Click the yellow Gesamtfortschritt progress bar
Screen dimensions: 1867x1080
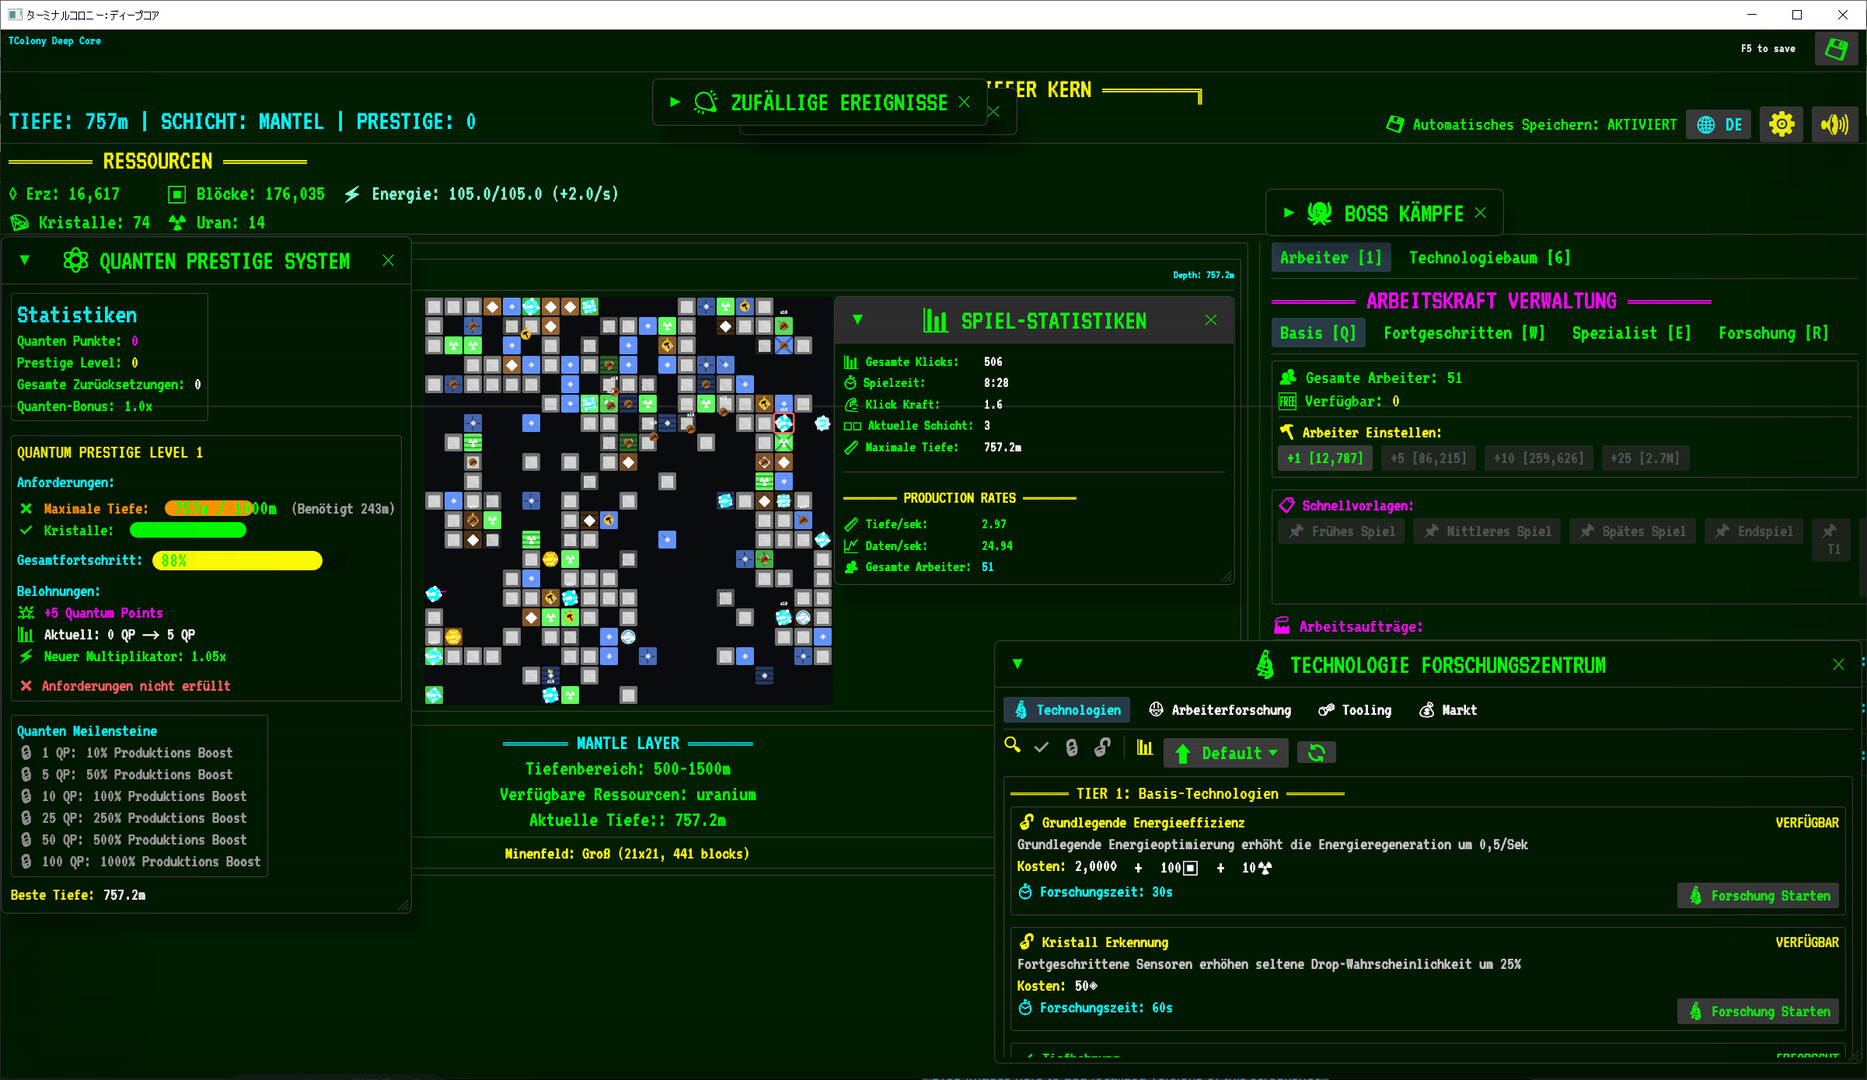[237, 561]
